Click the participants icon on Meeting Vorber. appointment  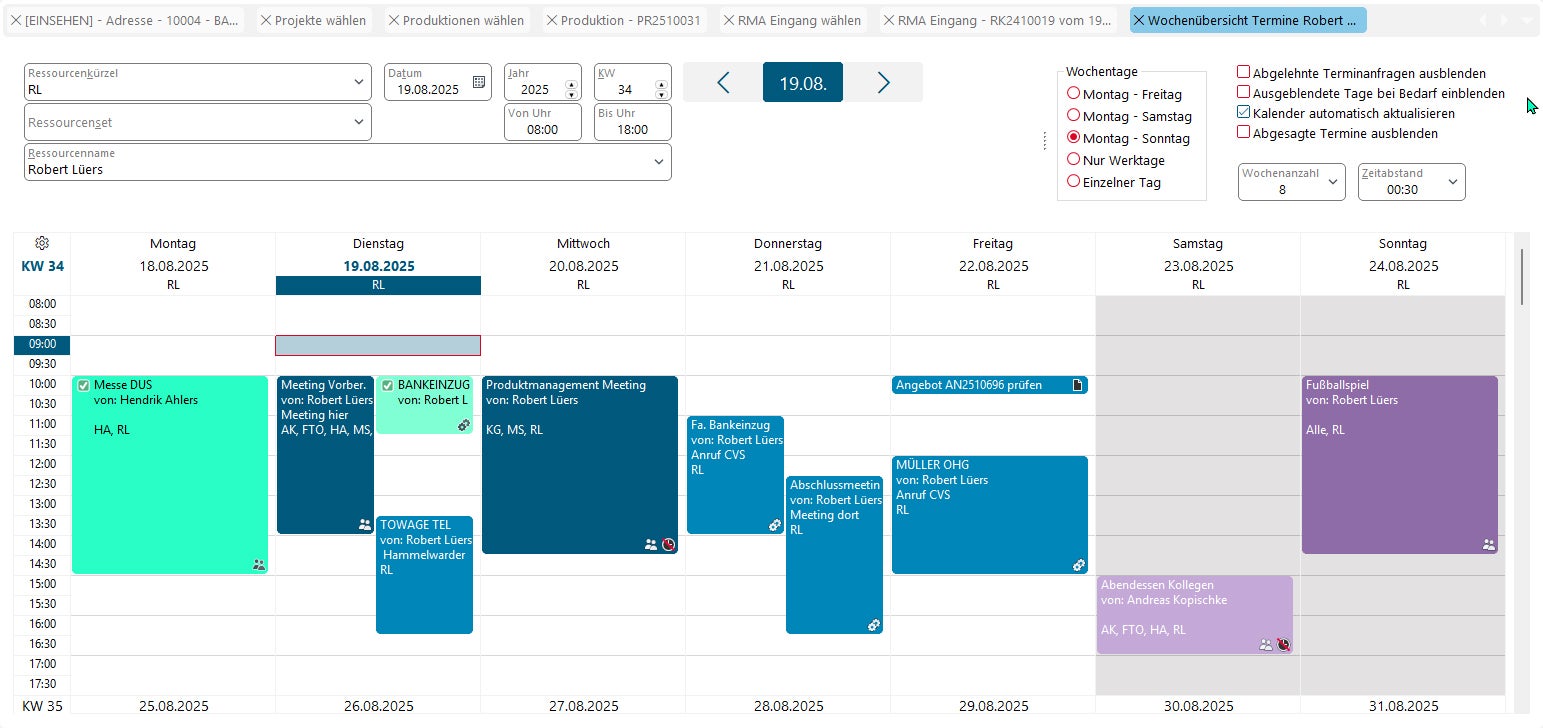pyautogui.click(x=364, y=524)
